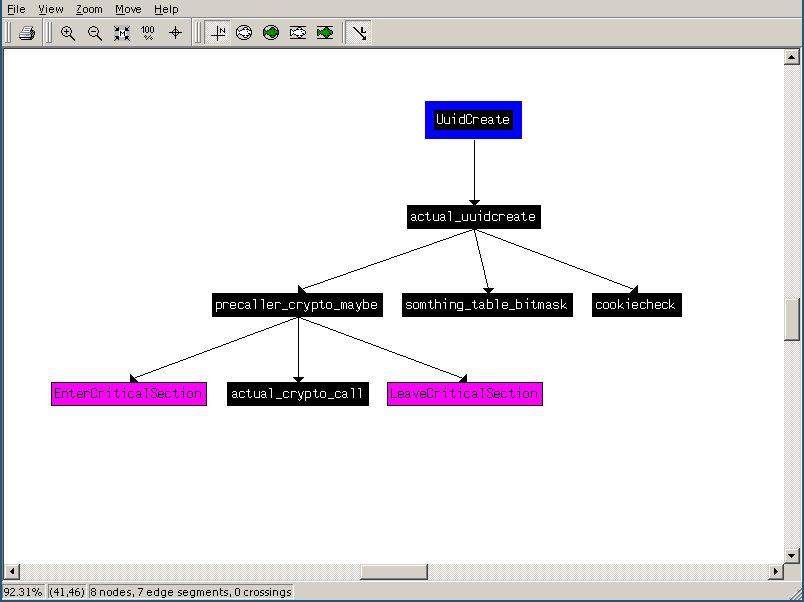Click the vertical scrollbar down arrow
Screen dimensions: 804x602
(x=793, y=555)
